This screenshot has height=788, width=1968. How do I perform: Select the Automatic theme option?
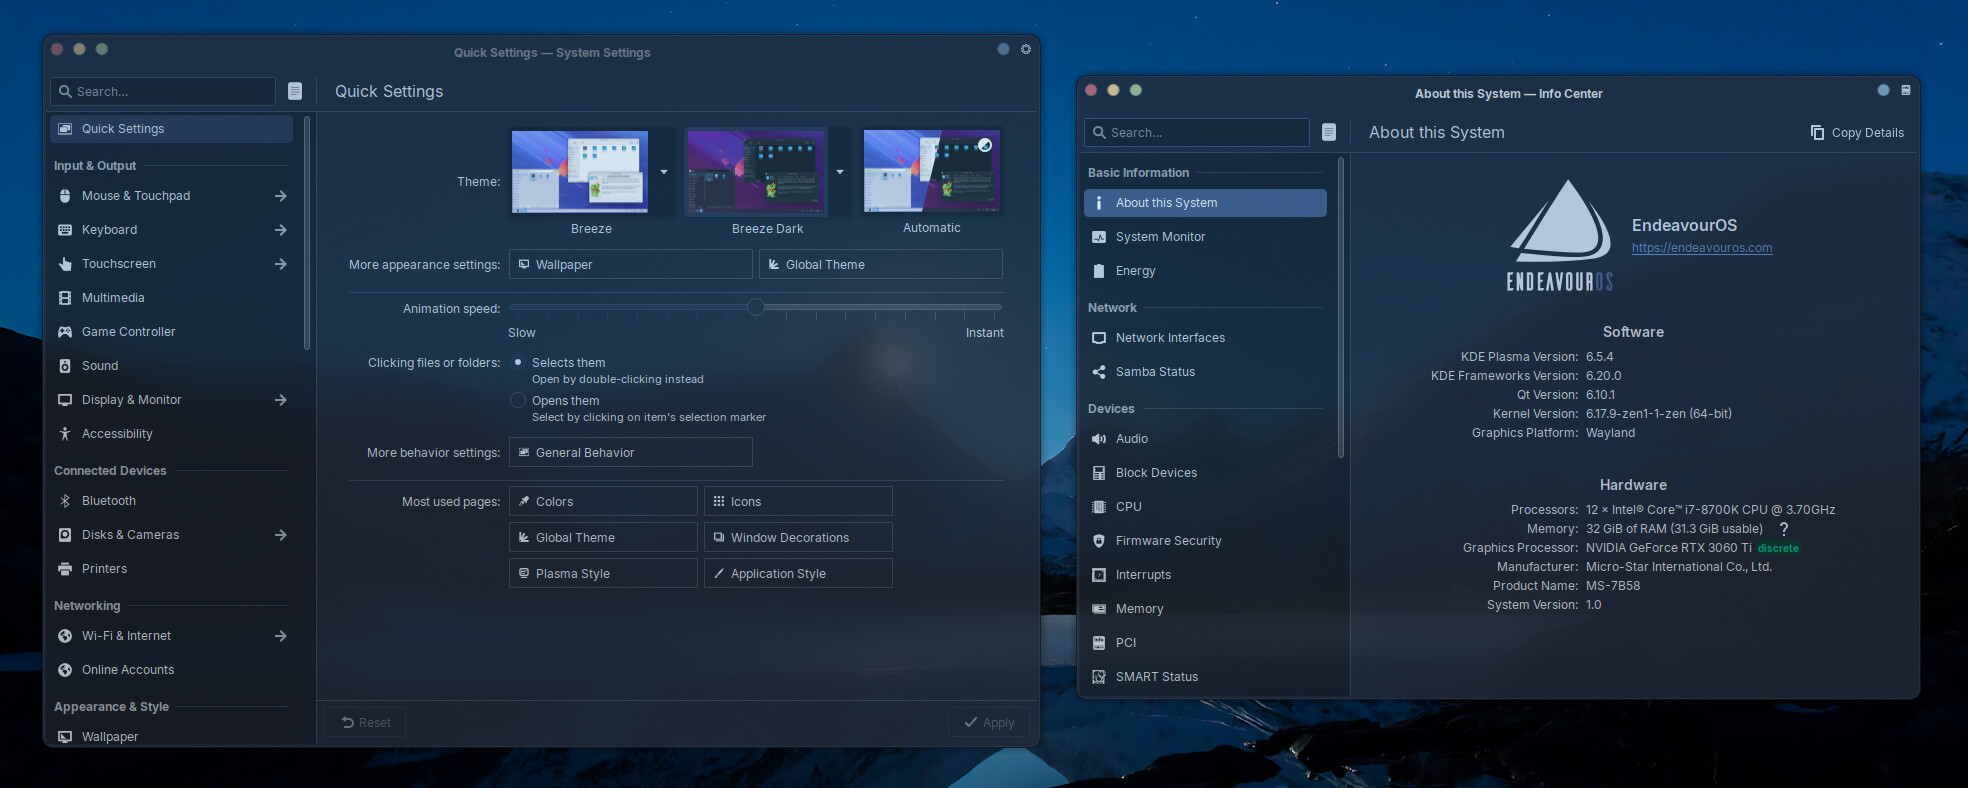point(931,171)
